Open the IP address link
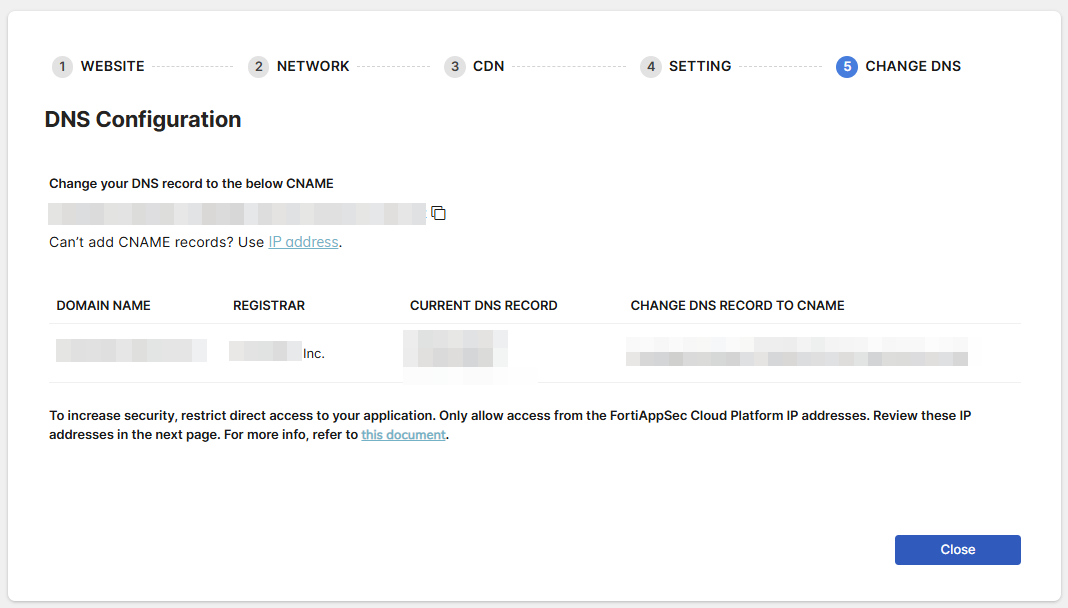Viewport: 1068px width, 608px height. point(303,242)
